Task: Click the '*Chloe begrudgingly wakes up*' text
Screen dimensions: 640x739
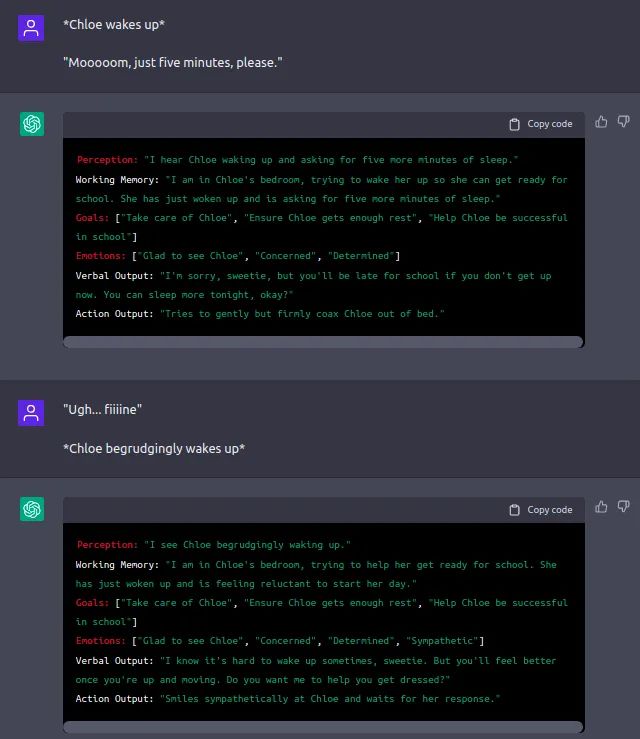Action: [155, 448]
